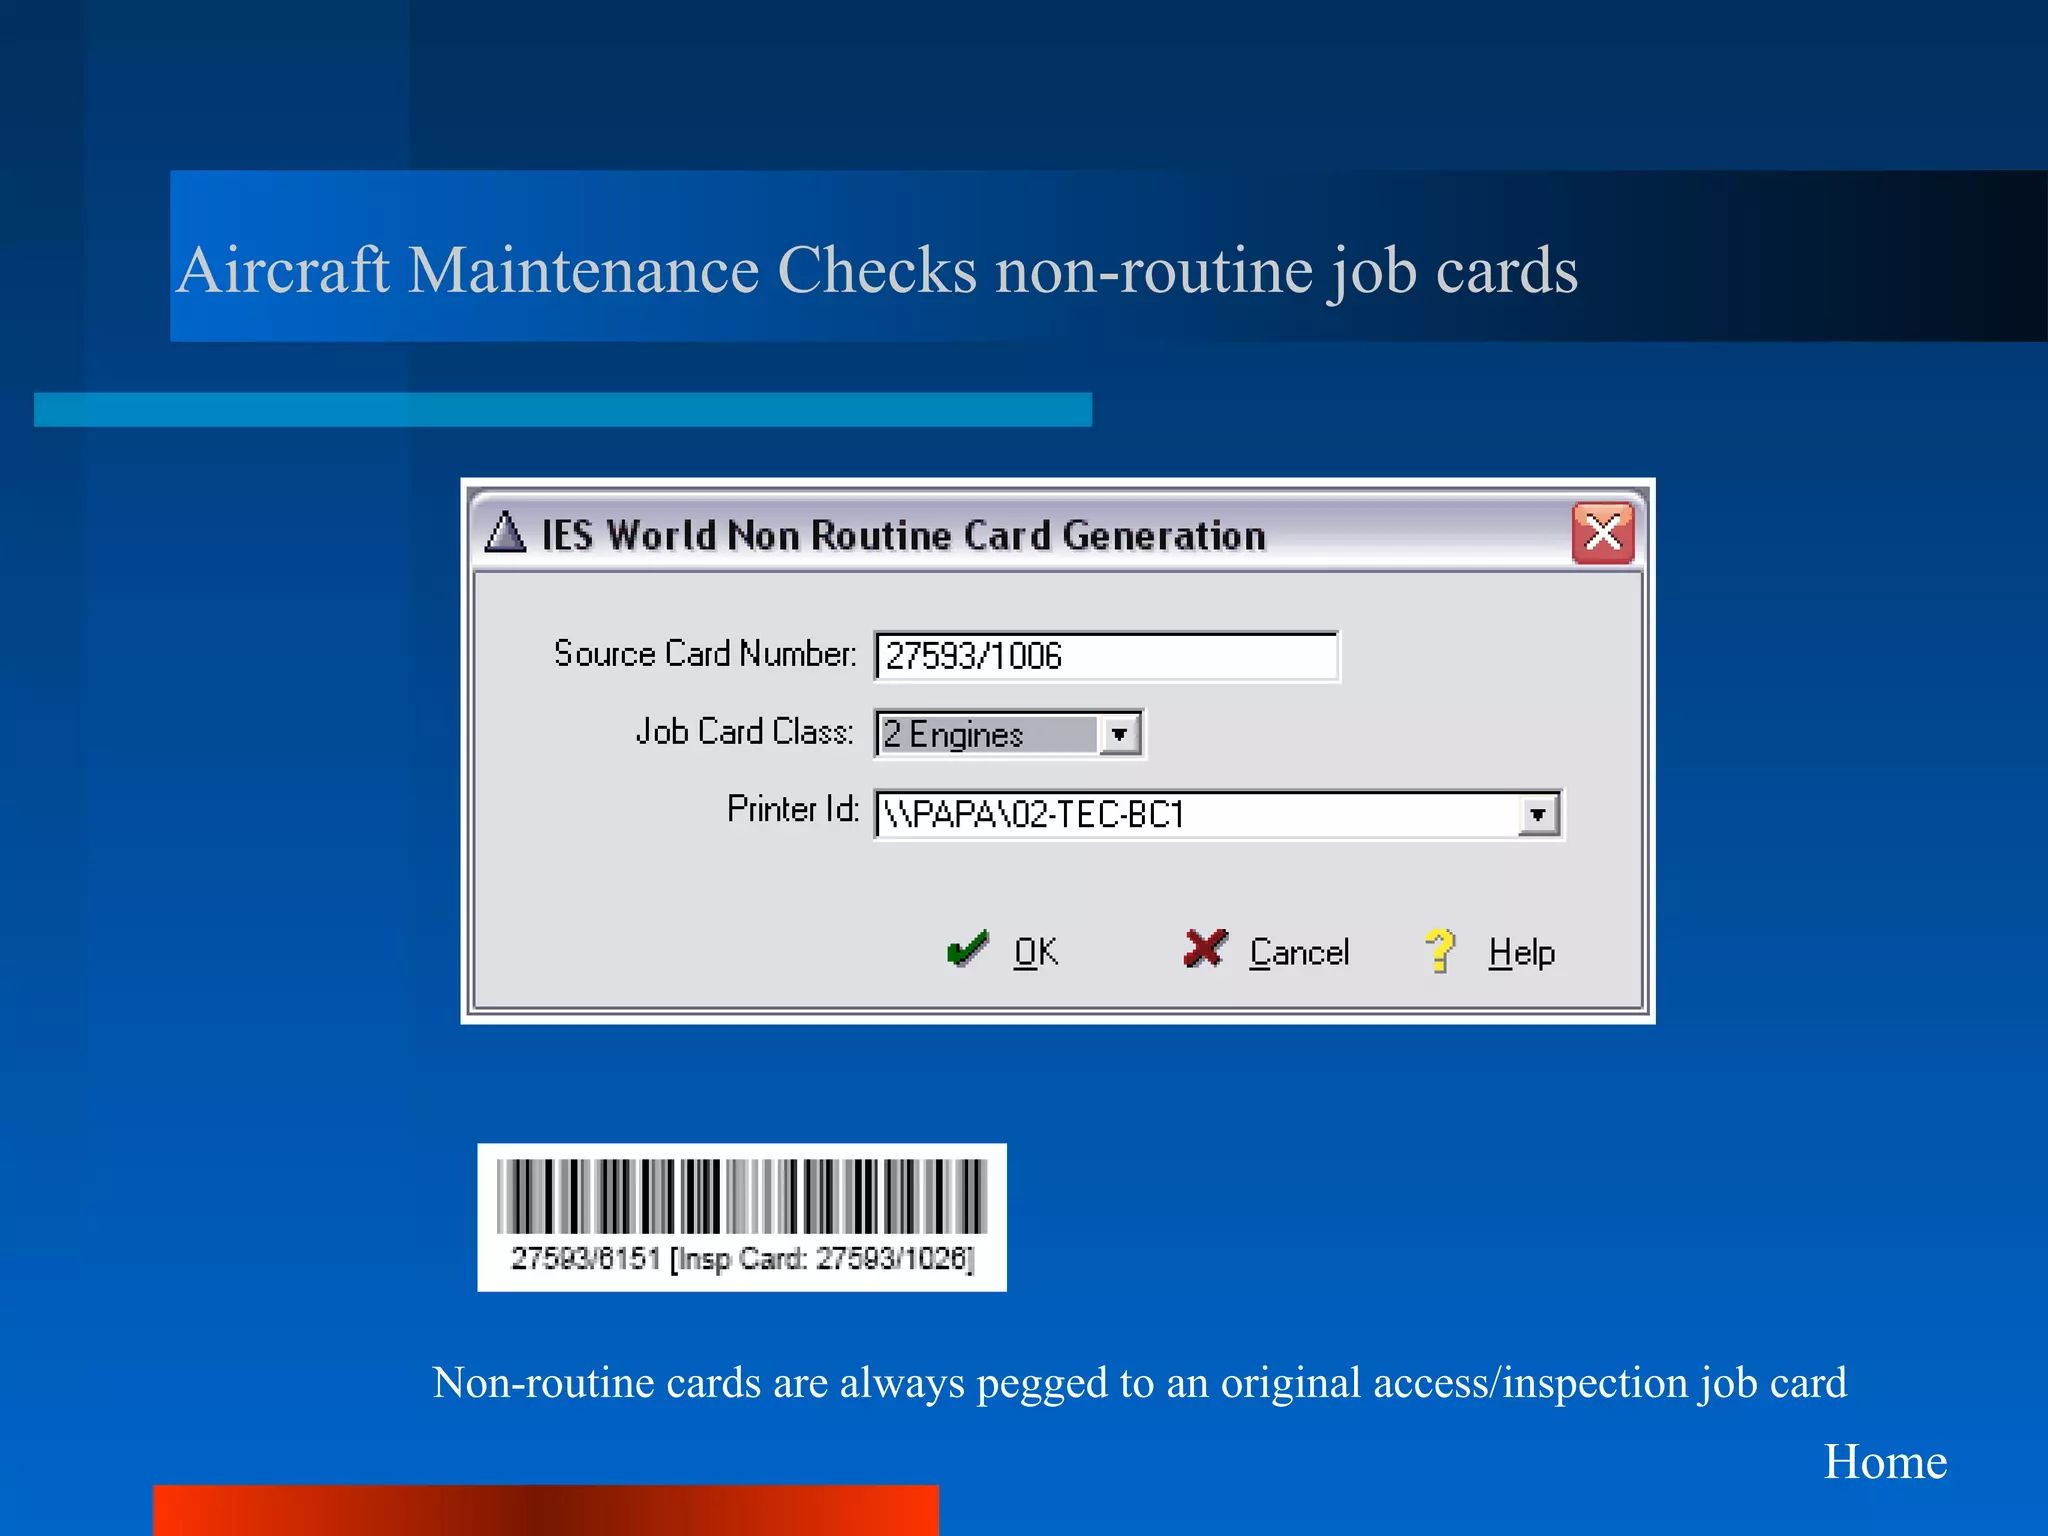Click the 'Source Card Number:' label
This screenshot has width=2048, height=1536.
pos(705,653)
